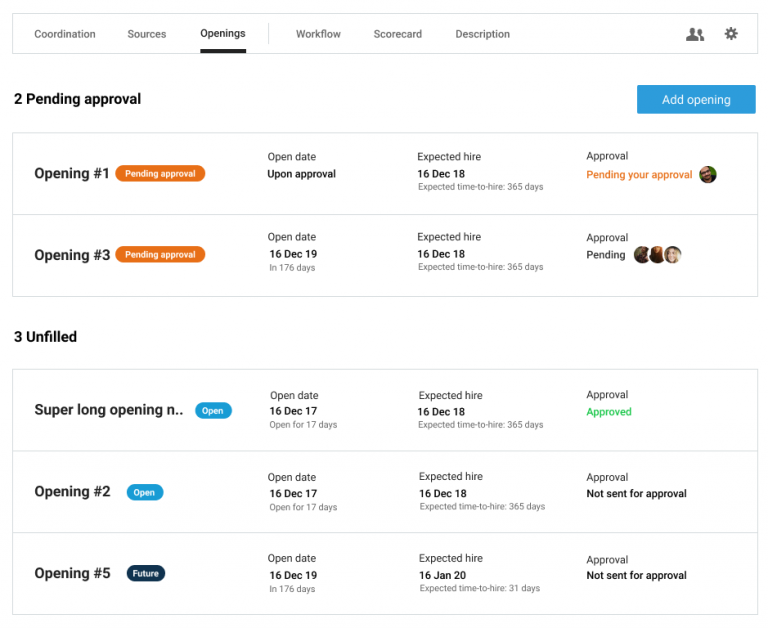Screen dimensions: 768x628
Task: Open the Workflow tab
Action: [318, 34]
